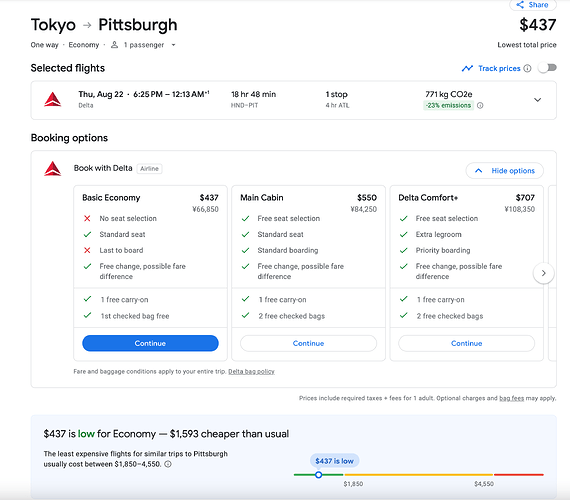Click the red X beside Last to board
The height and width of the screenshot is (500, 570).
point(87,250)
